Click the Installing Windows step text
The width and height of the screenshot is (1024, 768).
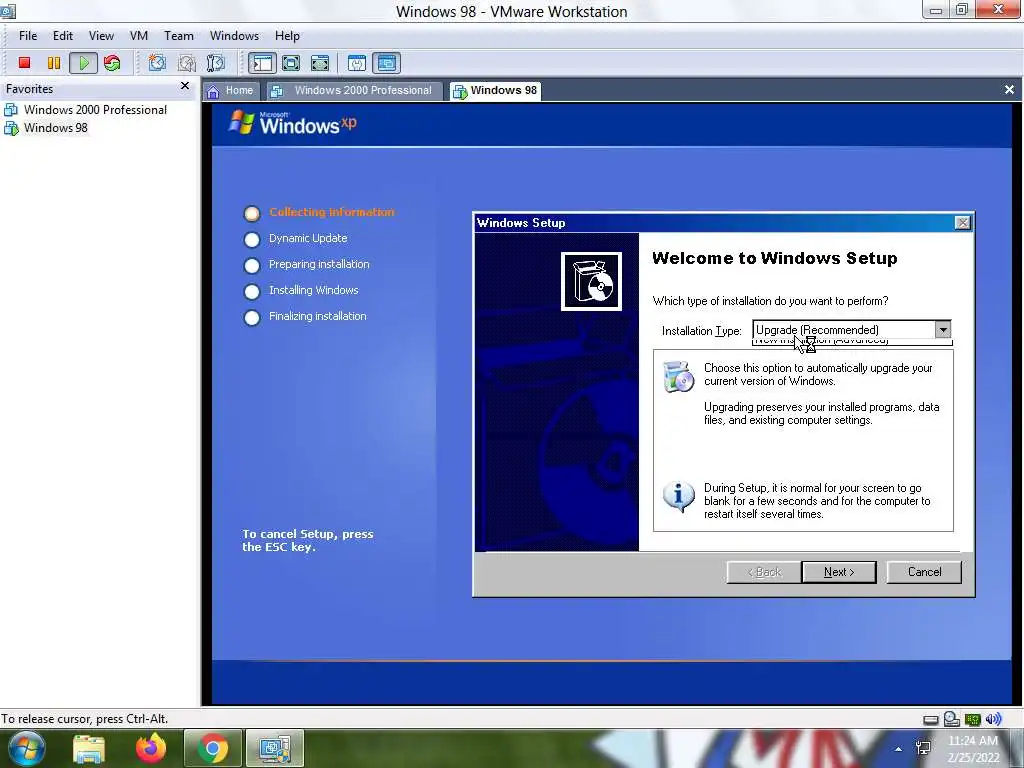313,290
